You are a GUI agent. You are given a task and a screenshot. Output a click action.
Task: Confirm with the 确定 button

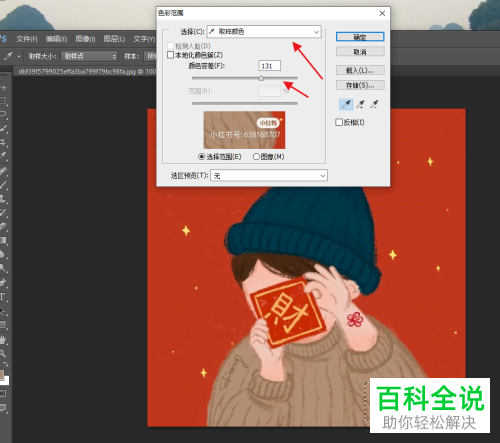coord(360,37)
